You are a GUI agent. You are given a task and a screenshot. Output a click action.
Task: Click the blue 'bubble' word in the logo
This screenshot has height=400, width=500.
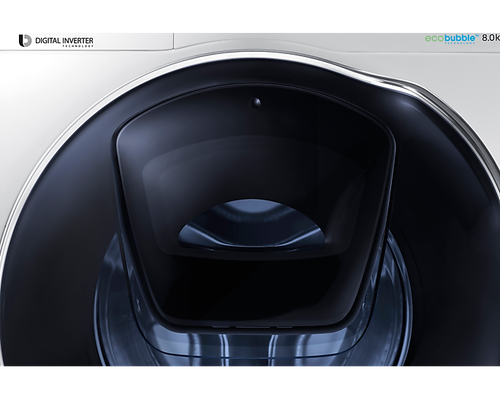[460, 38]
